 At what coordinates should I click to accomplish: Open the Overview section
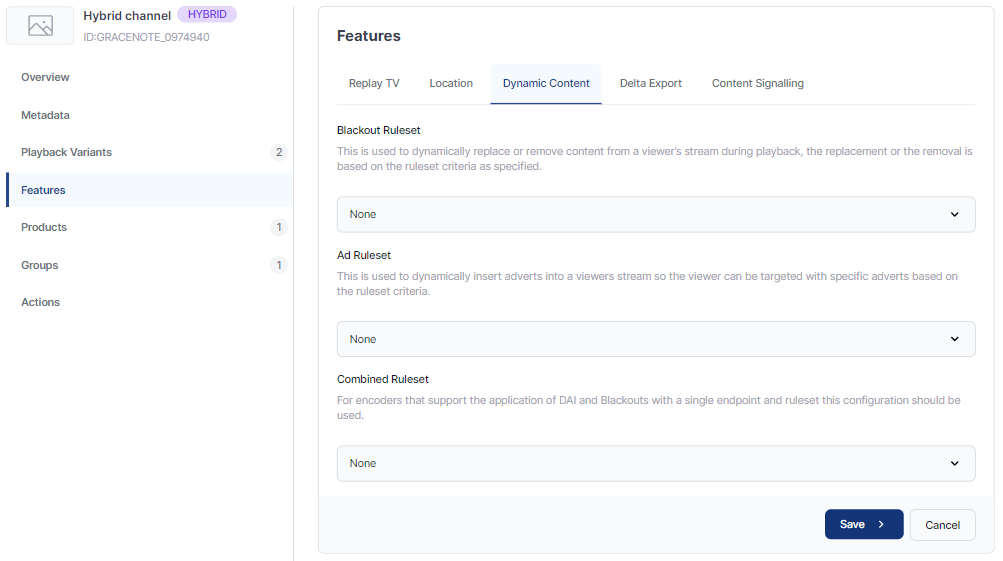pos(45,77)
